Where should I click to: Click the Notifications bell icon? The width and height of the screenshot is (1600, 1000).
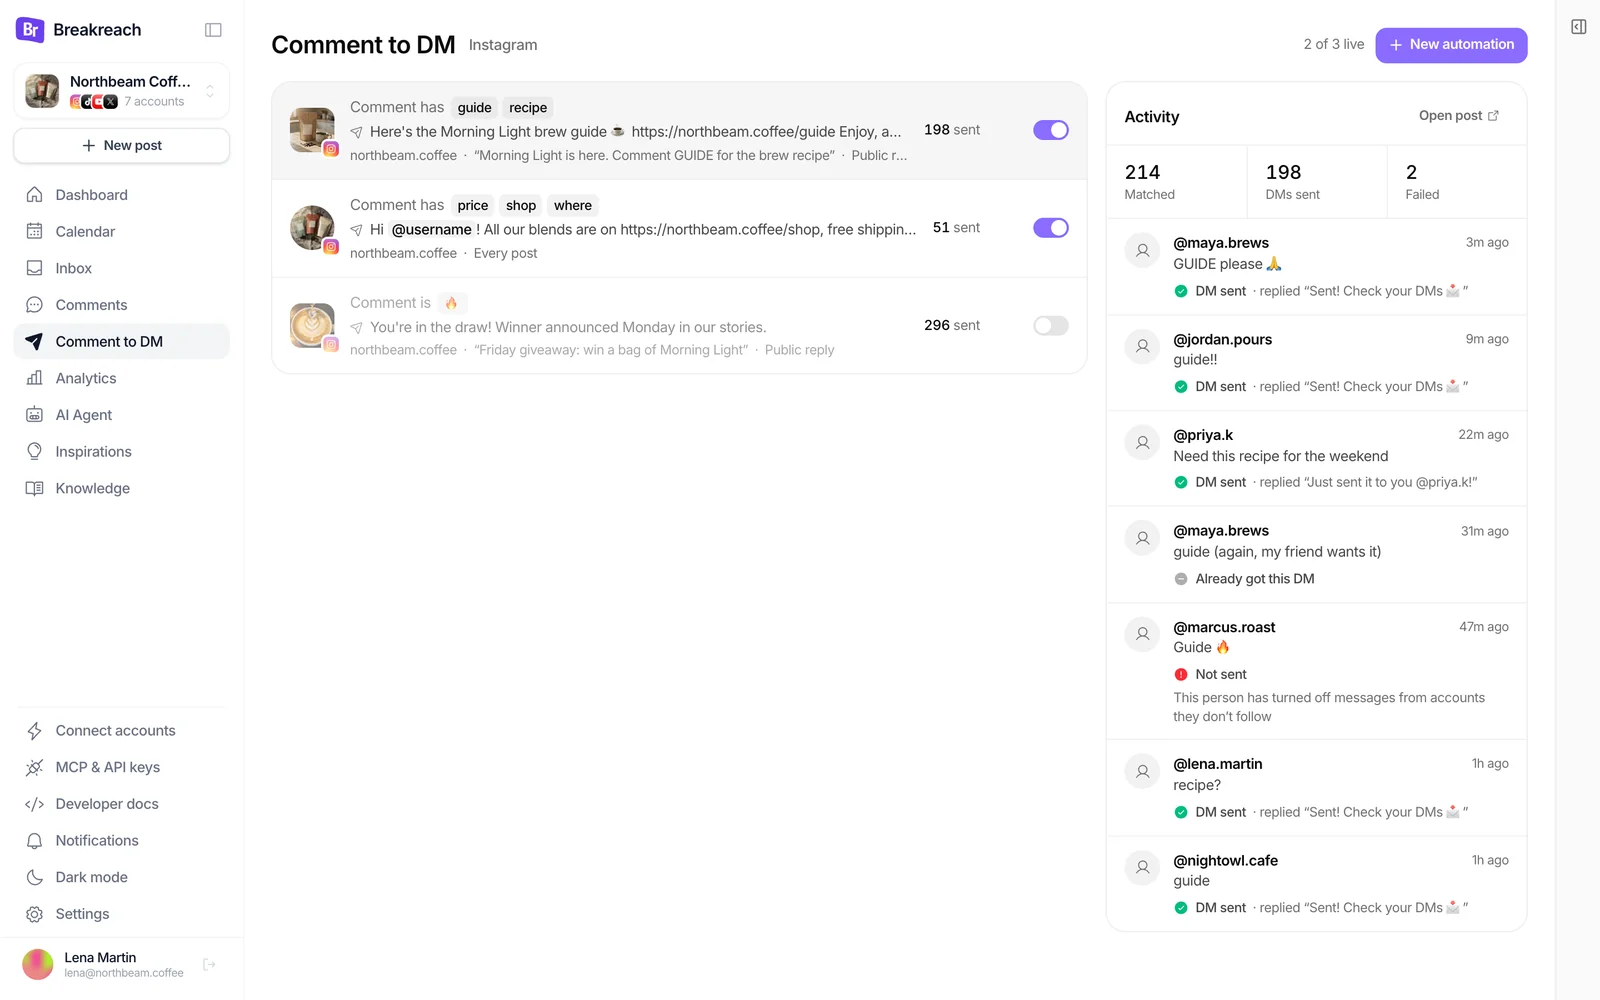tap(35, 841)
